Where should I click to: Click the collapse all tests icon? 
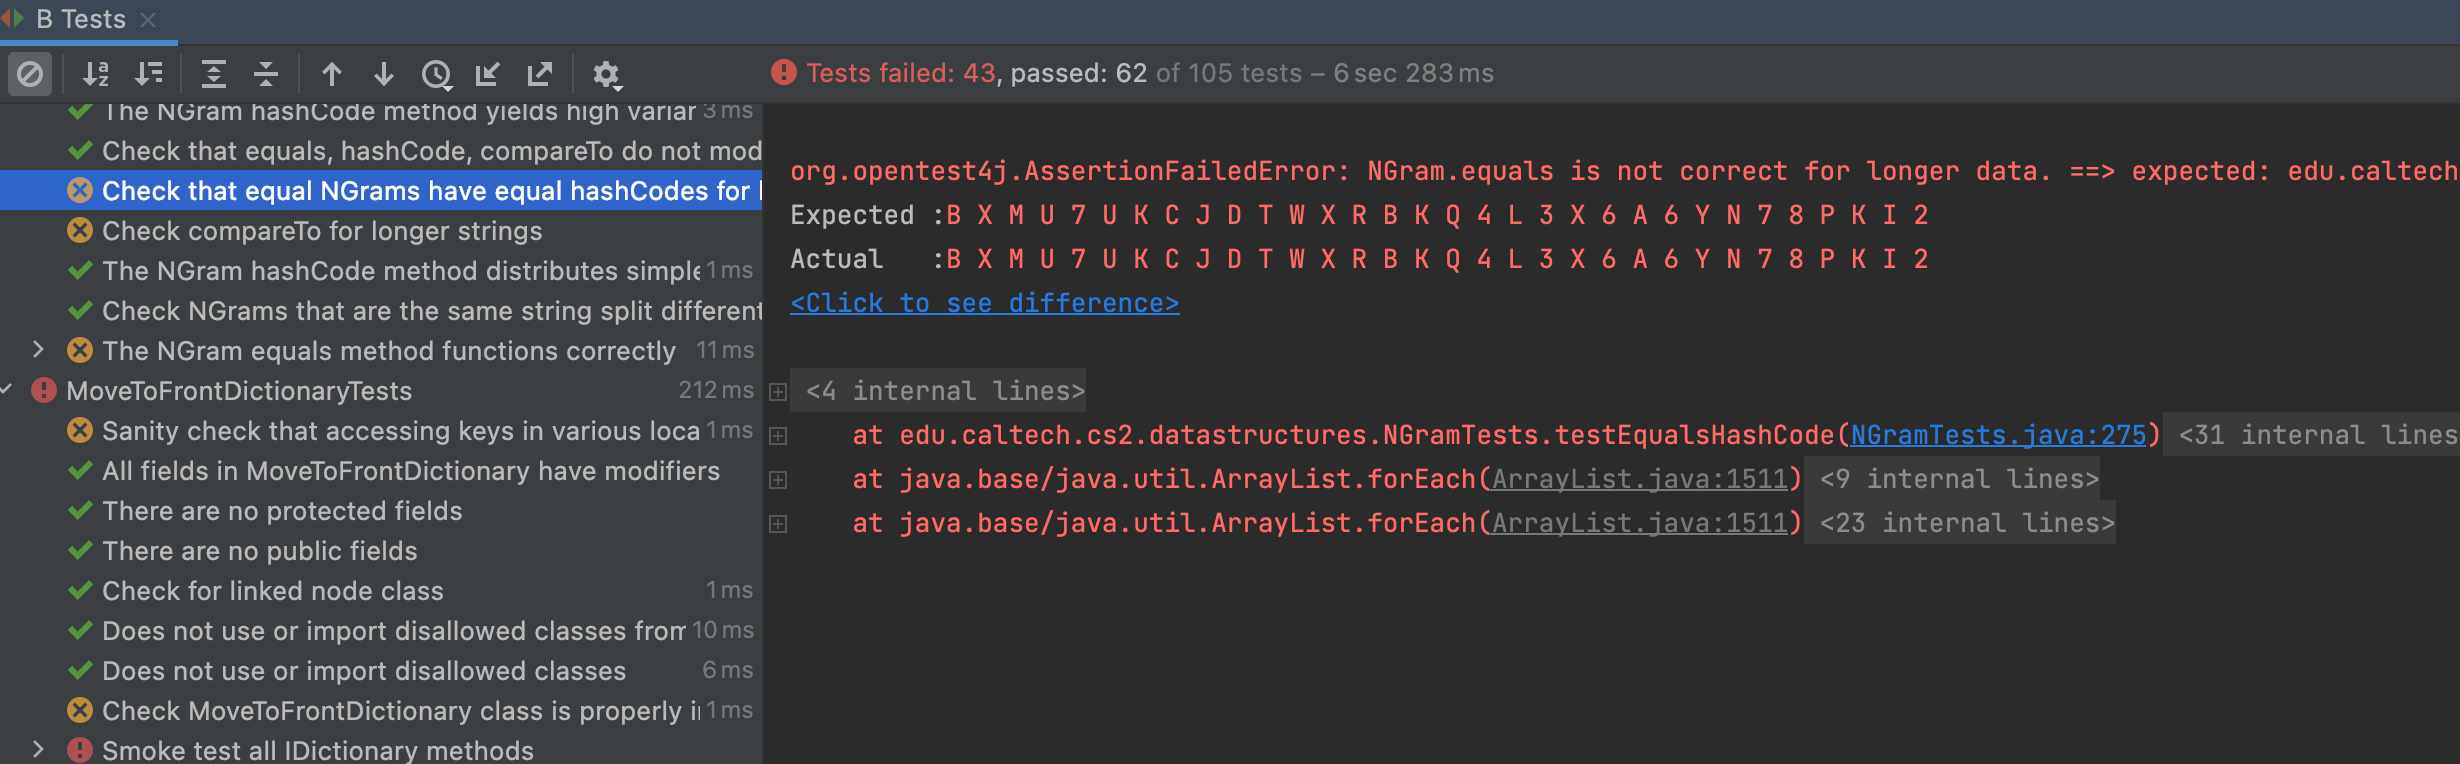click(265, 74)
